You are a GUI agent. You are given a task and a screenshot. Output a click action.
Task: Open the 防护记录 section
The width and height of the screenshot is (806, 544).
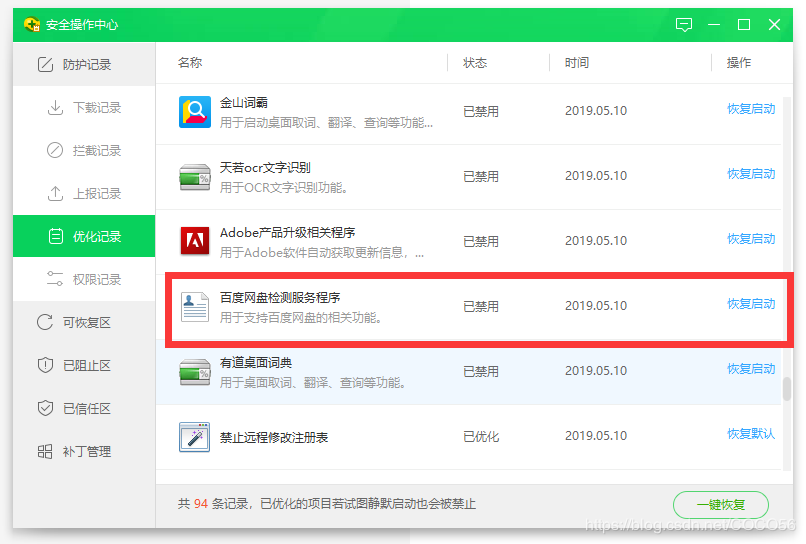pos(84,64)
